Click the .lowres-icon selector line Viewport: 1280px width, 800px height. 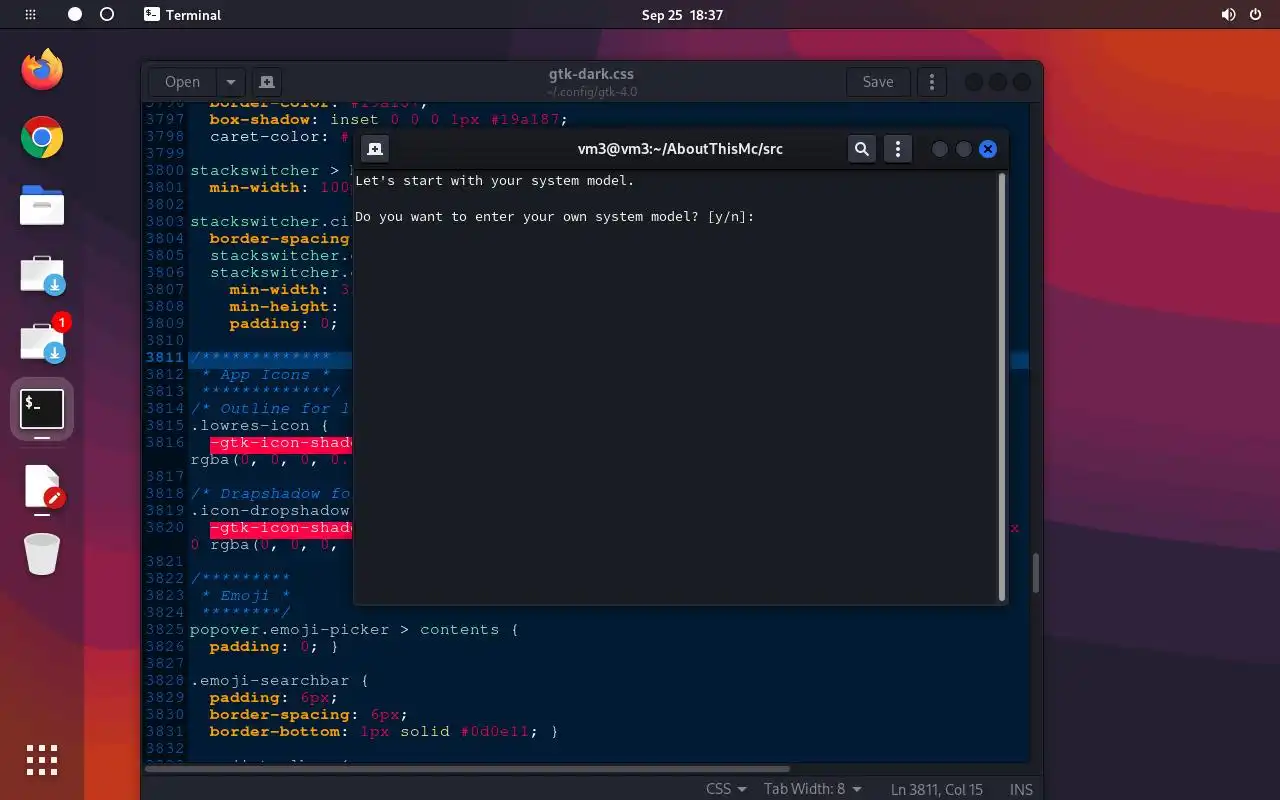coord(260,426)
